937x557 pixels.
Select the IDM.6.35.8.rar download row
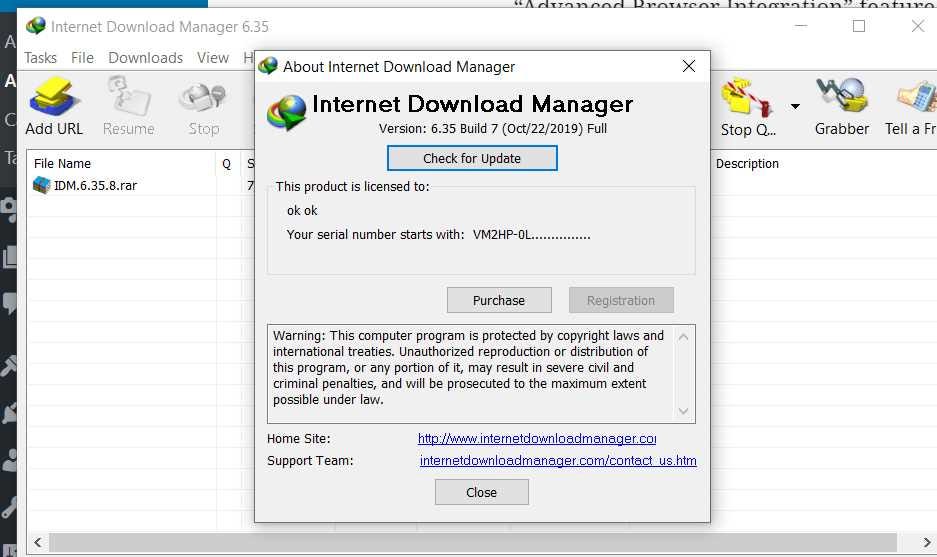click(x=141, y=185)
